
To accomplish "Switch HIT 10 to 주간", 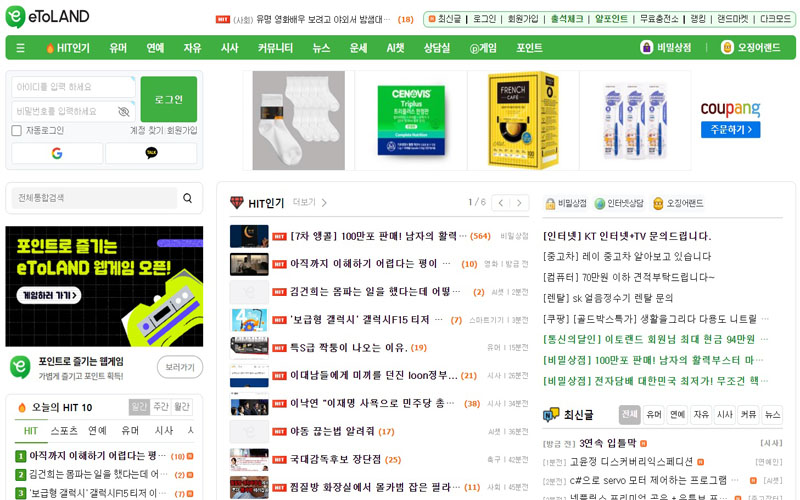I will click(x=161, y=407).
